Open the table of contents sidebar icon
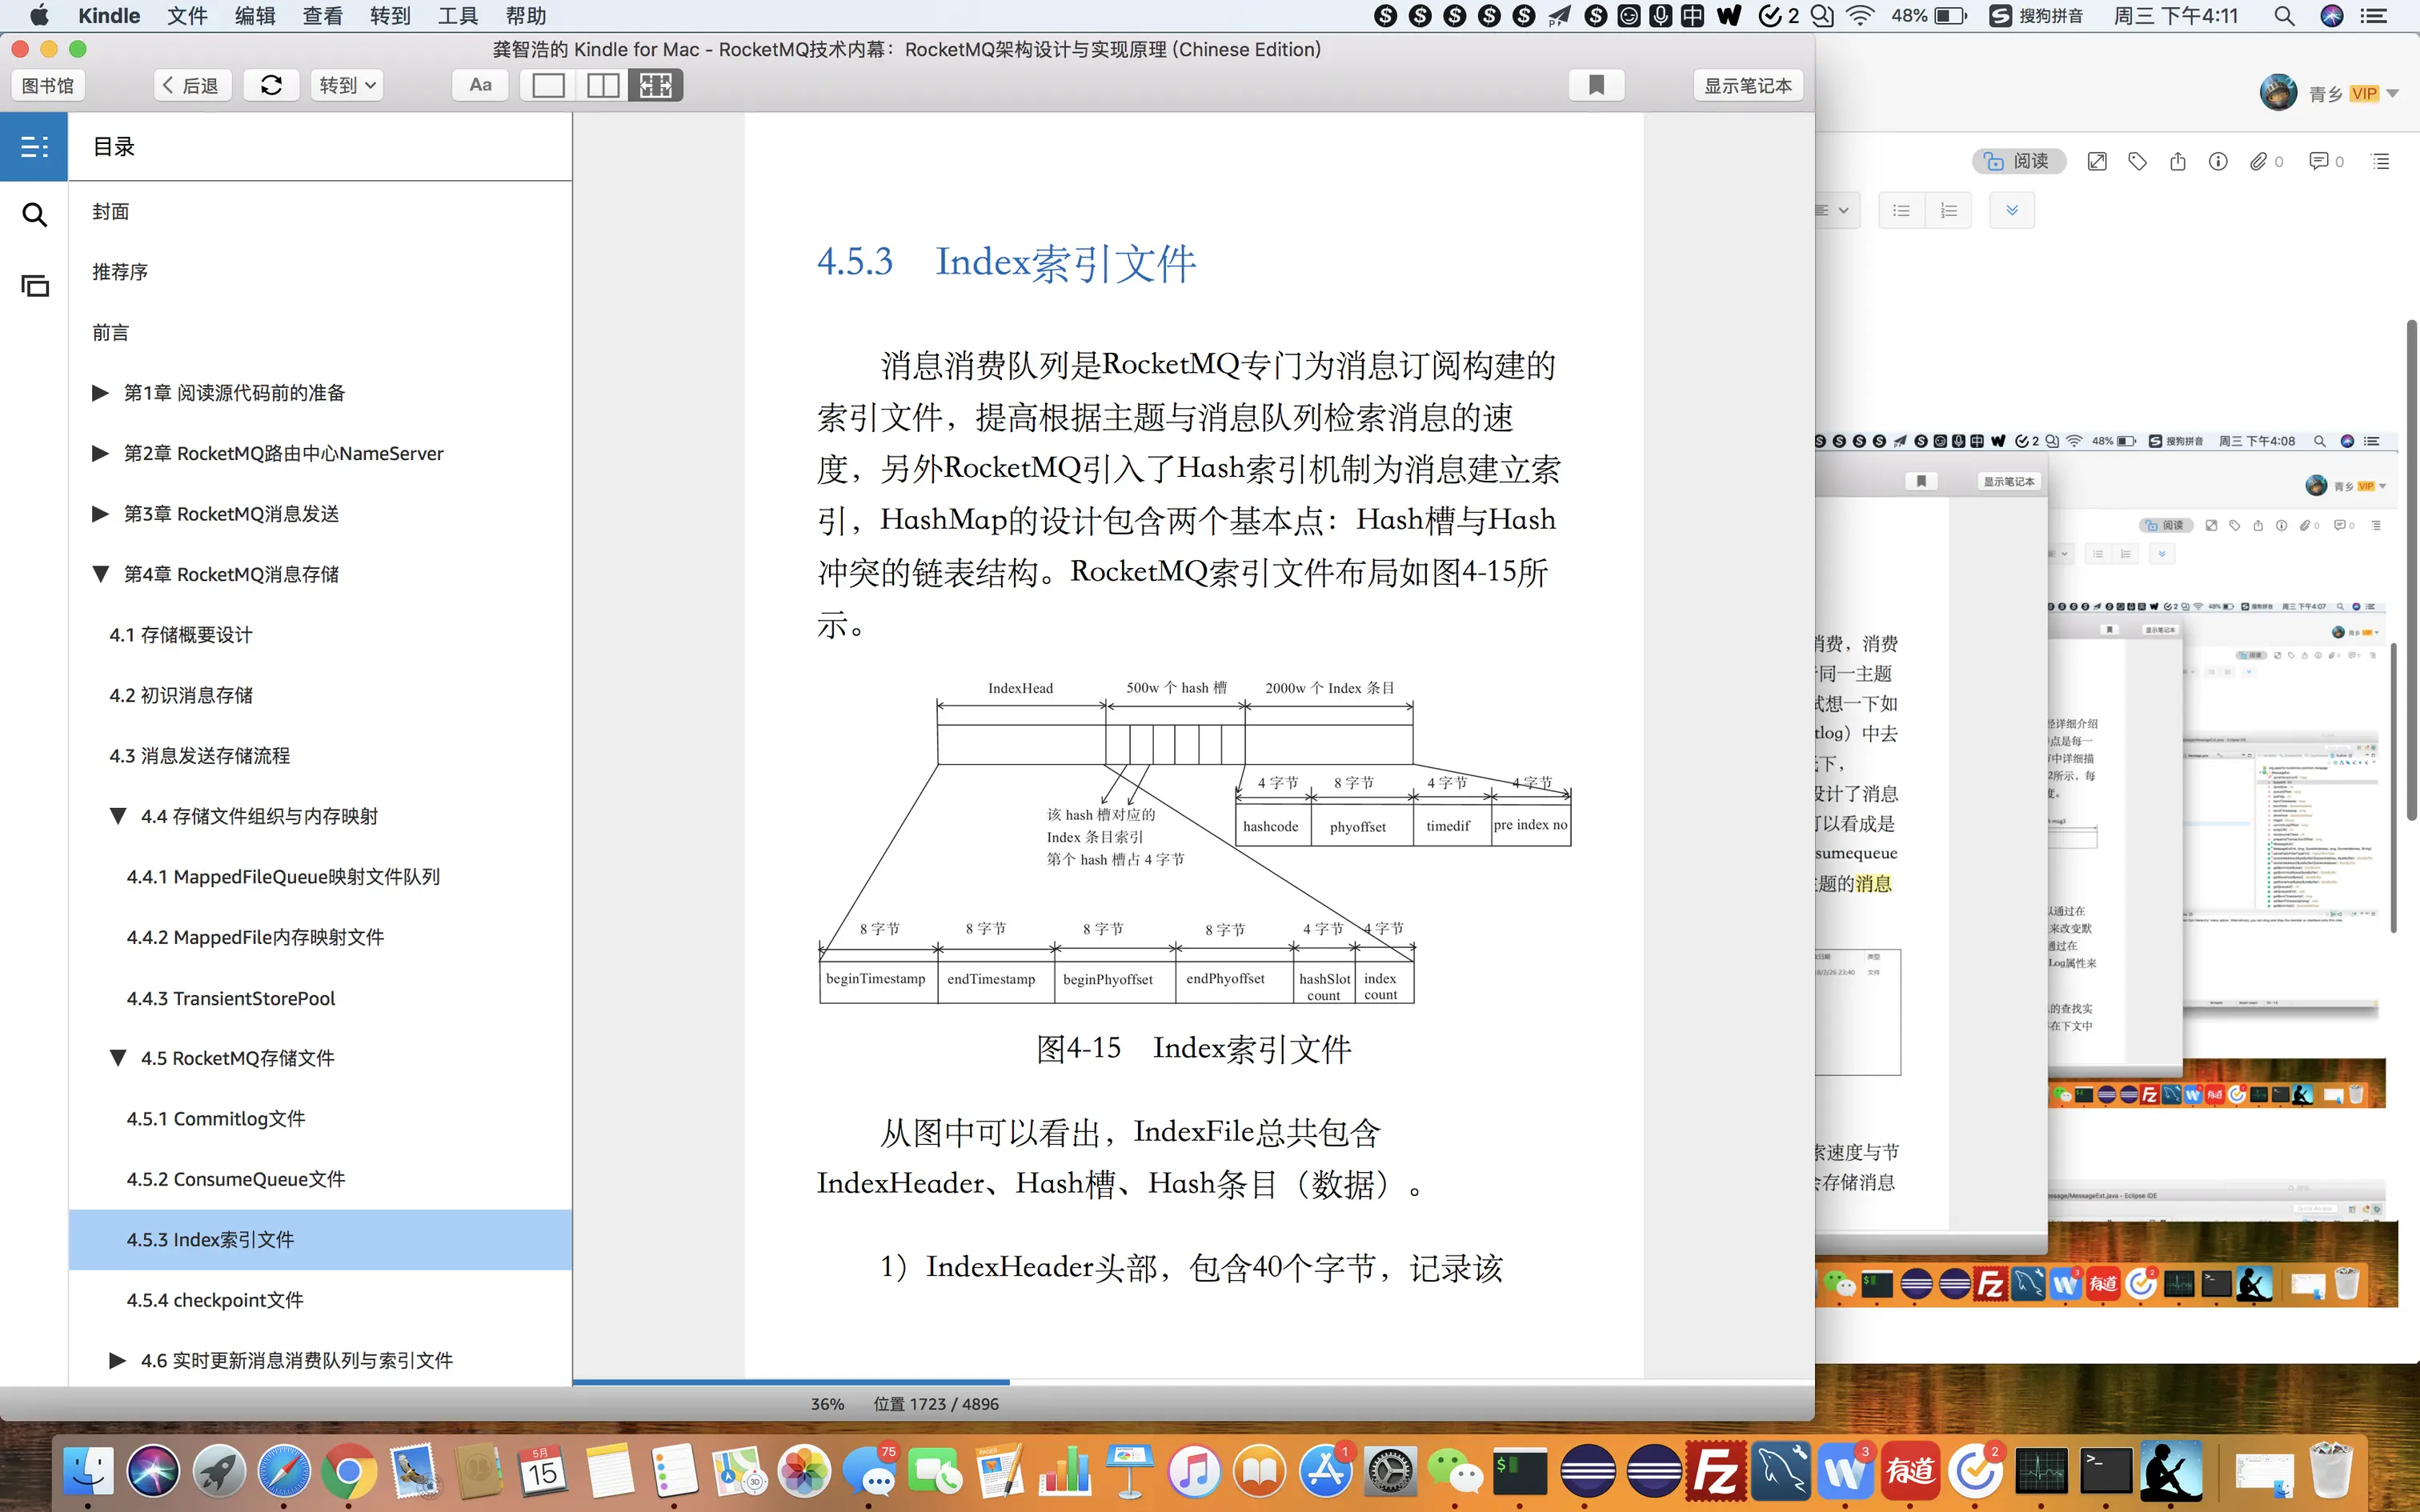The height and width of the screenshot is (1512, 2420). pos(34,147)
